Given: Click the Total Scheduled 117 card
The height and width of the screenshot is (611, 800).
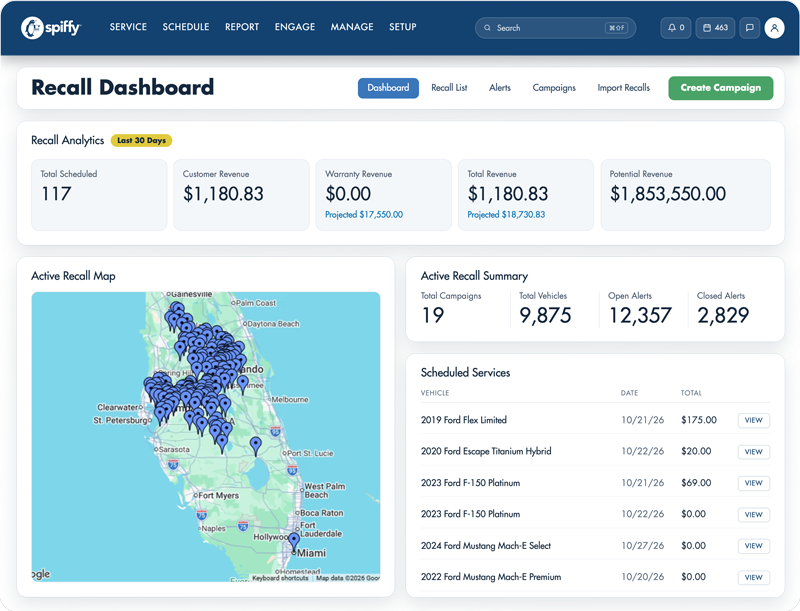Looking at the screenshot, I should [99, 195].
